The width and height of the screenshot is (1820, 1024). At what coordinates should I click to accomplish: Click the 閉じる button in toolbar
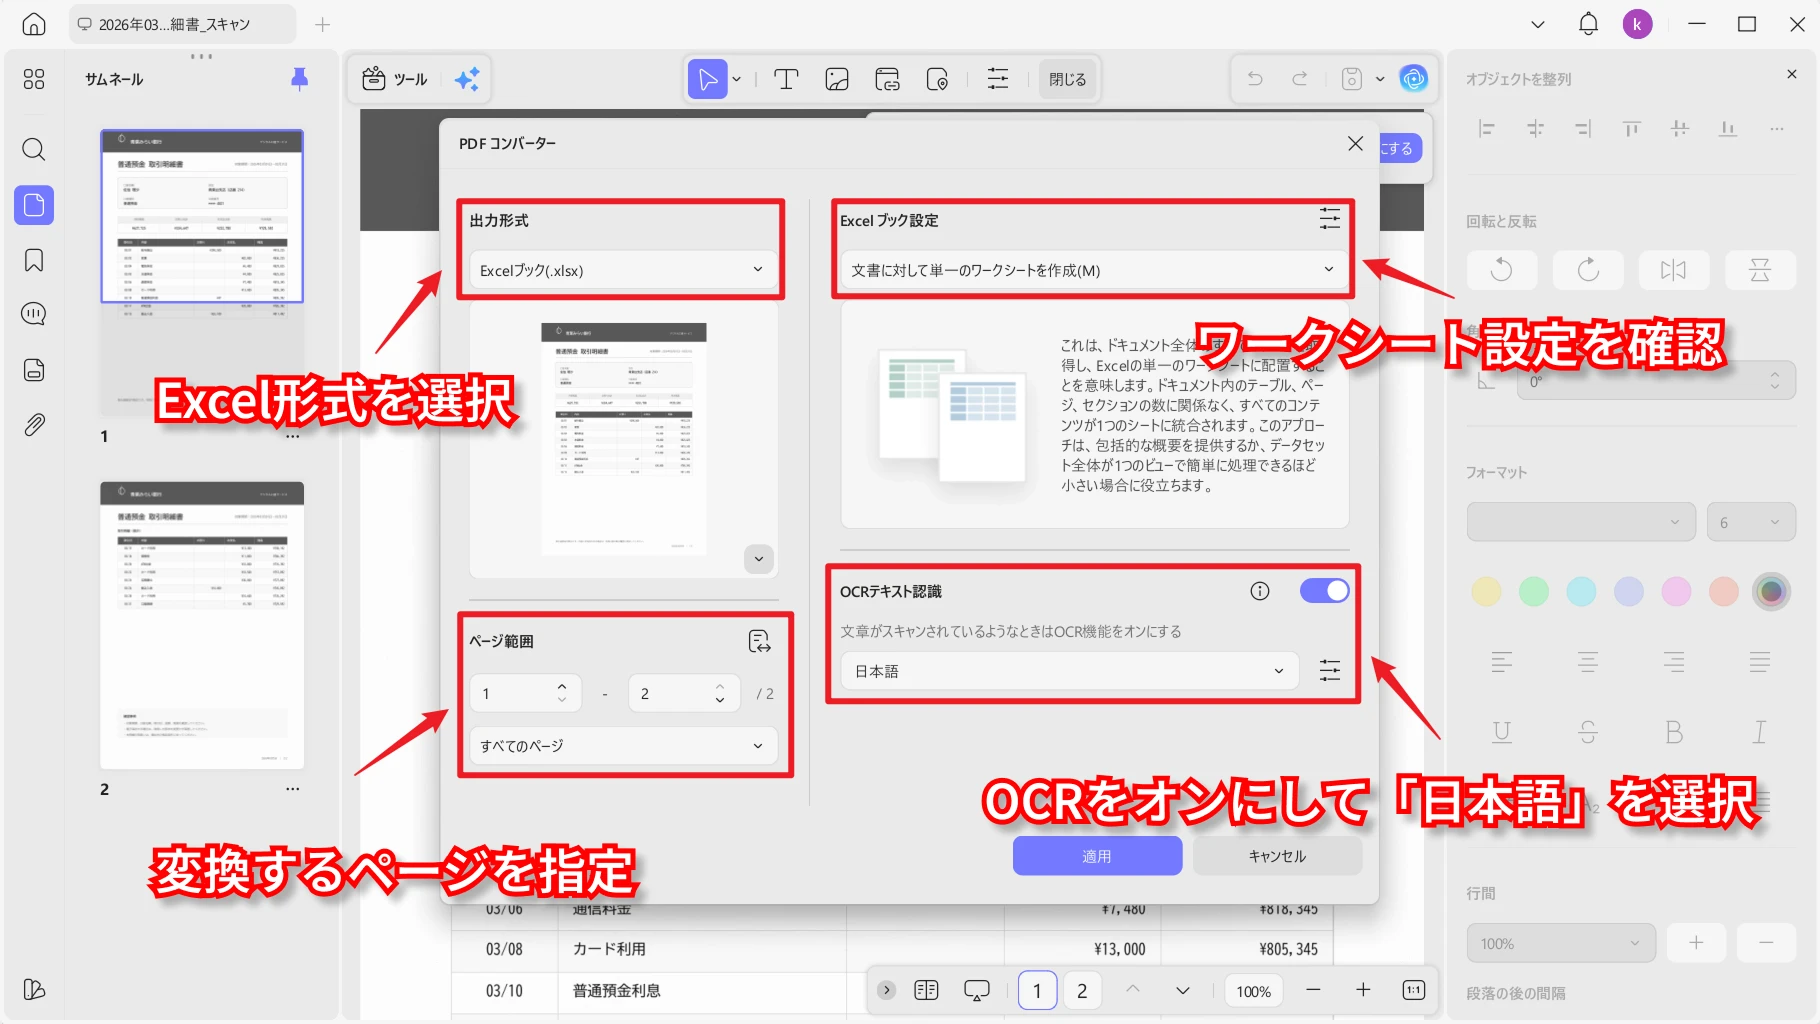1067,79
